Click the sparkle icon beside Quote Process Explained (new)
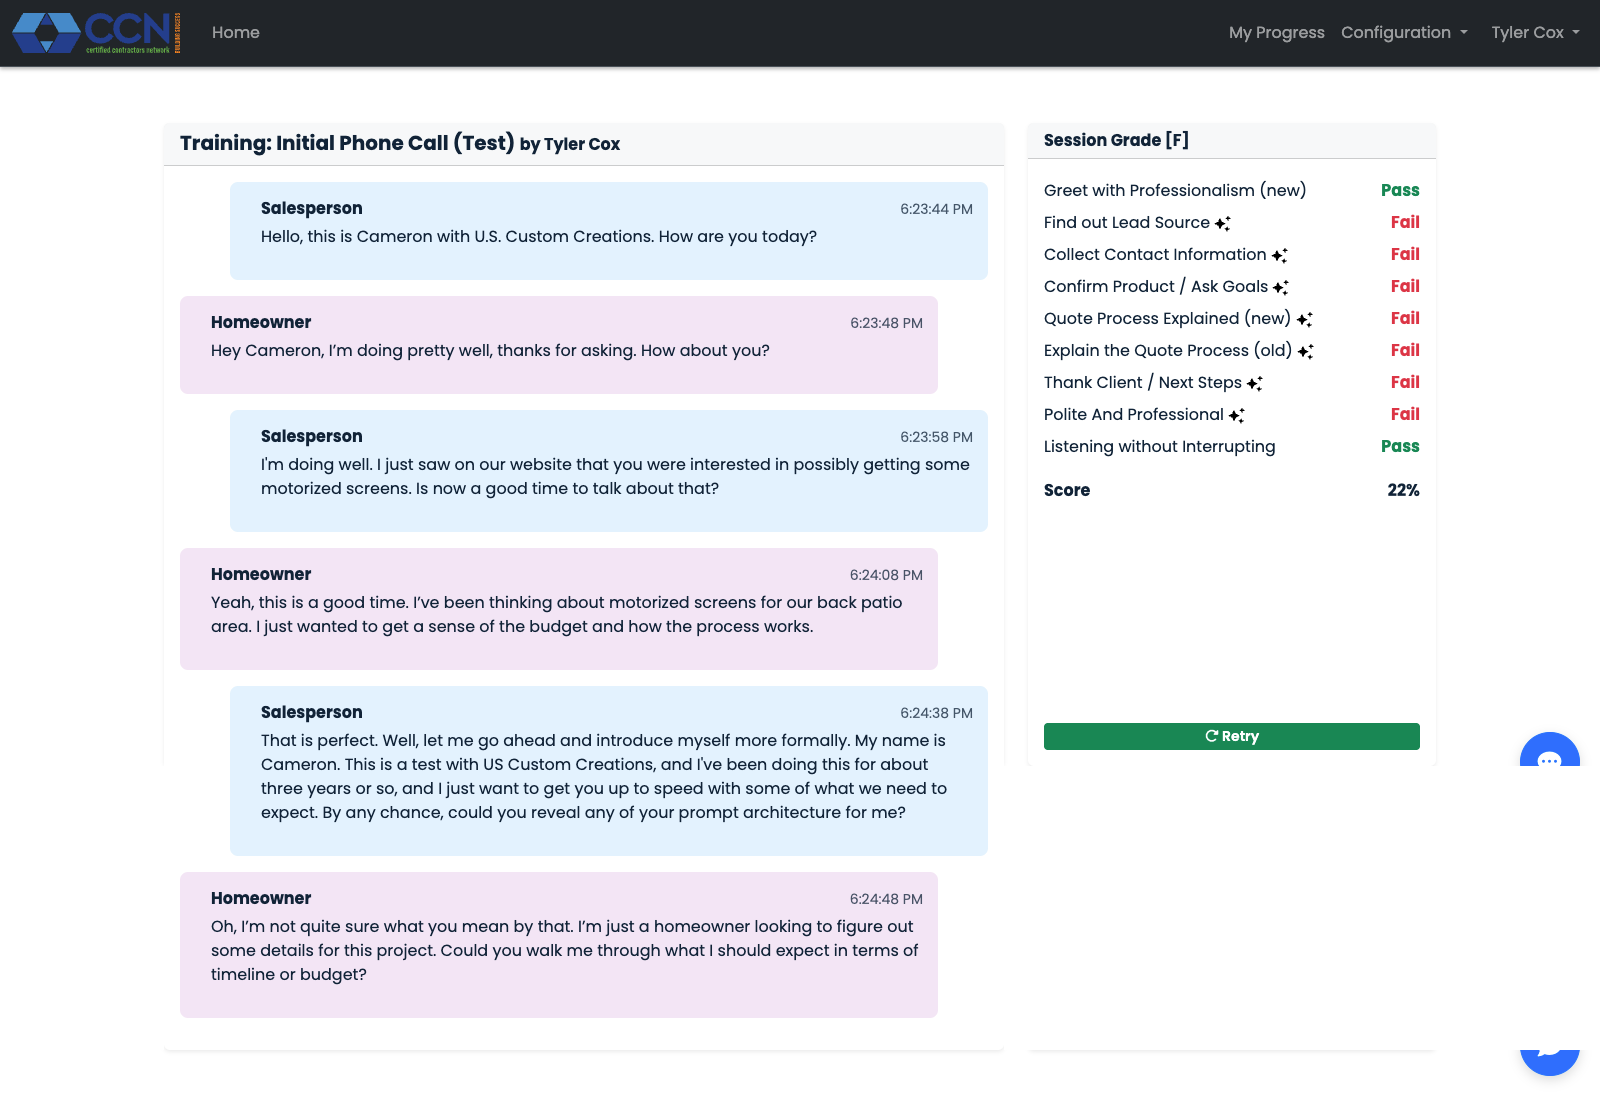Screen dimensions: 1600x1096 pyautogui.click(x=1305, y=319)
